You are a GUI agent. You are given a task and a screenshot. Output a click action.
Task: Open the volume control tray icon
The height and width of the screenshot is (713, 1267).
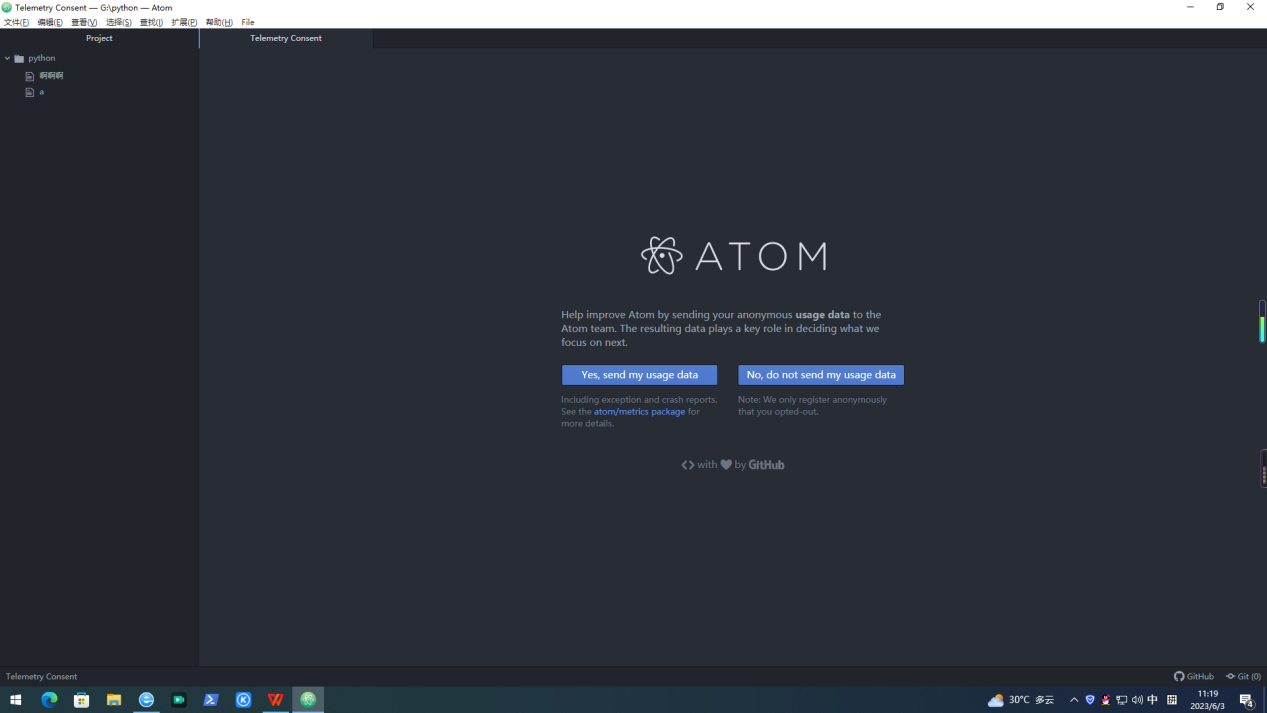(x=1137, y=700)
